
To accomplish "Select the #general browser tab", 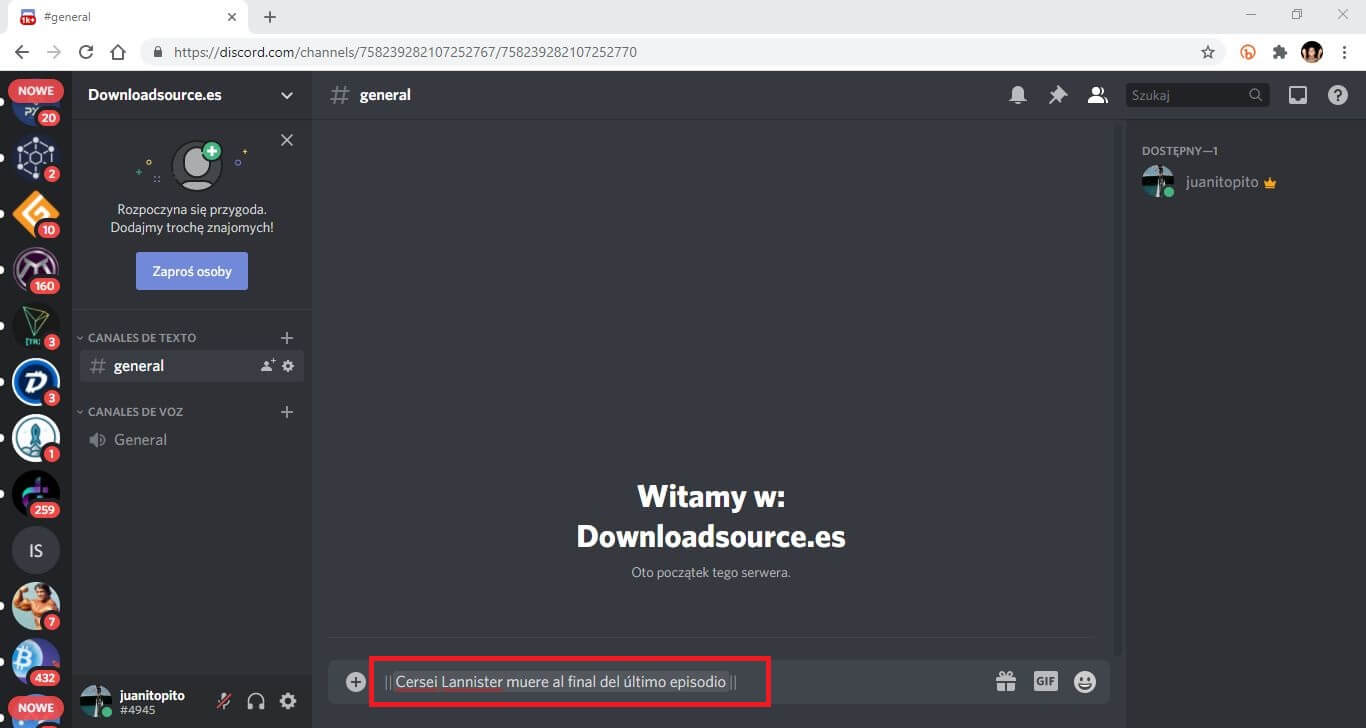I will pos(128,17).
